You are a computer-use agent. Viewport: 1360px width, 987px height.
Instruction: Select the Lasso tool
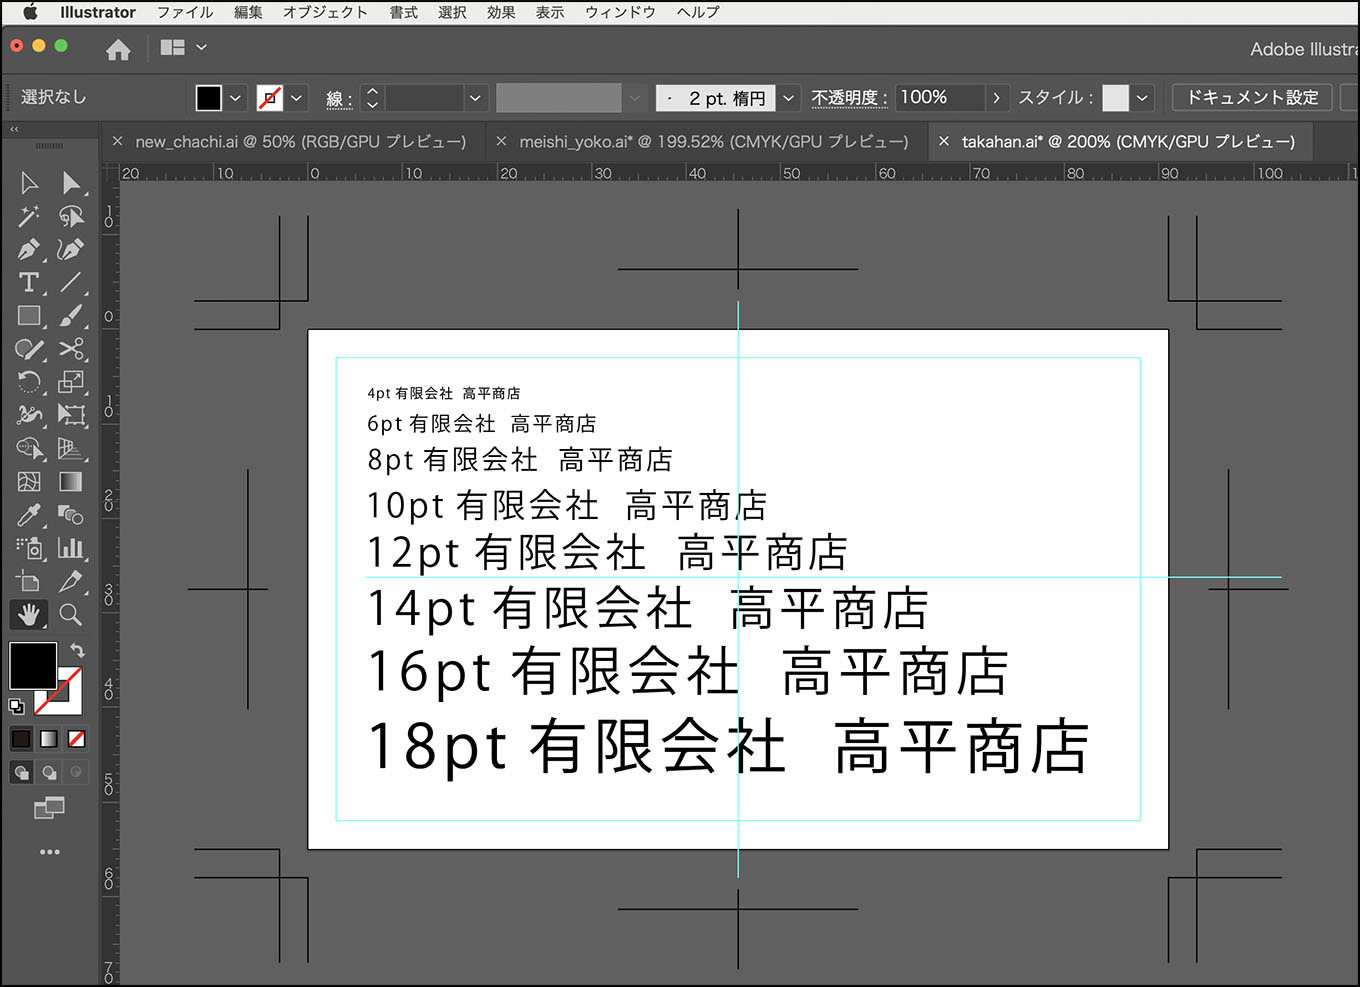[71, 216]
